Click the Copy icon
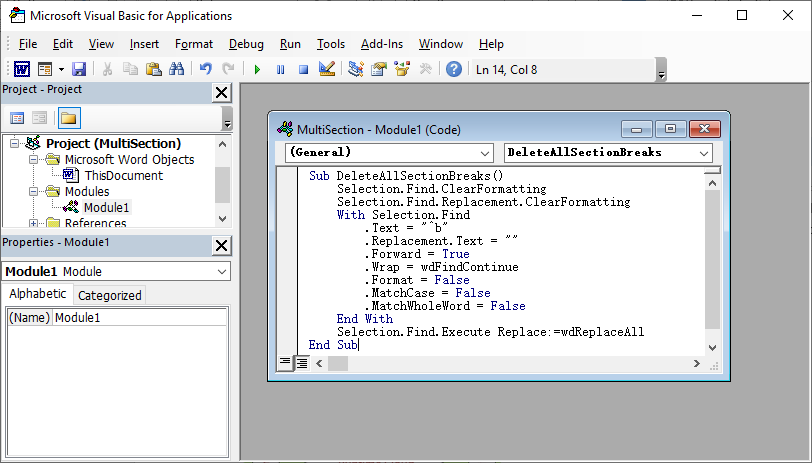This screenshot has width=812, height=463. pyautogui.click(x=130, y=69)
